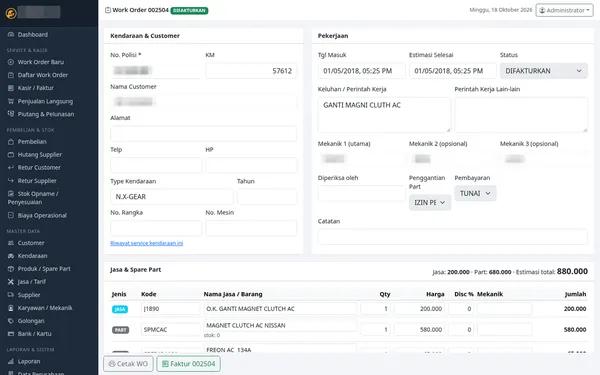Click the Telp input field

pyautogui.click(x=156, y=165)
